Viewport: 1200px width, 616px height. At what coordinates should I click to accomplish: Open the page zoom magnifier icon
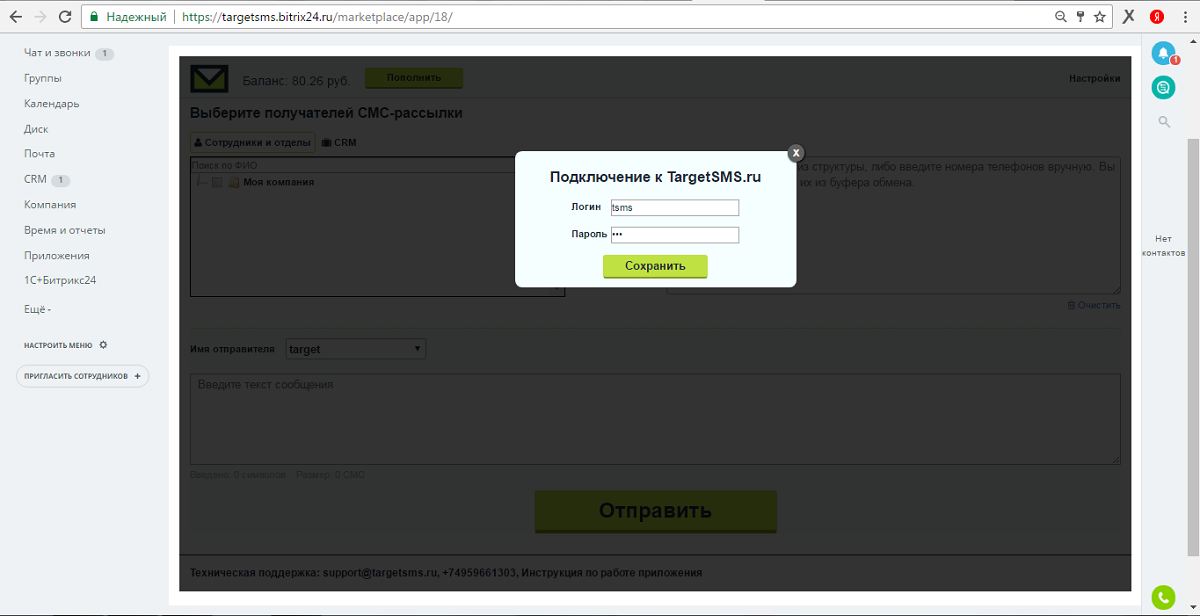(x=1061, y=17)
